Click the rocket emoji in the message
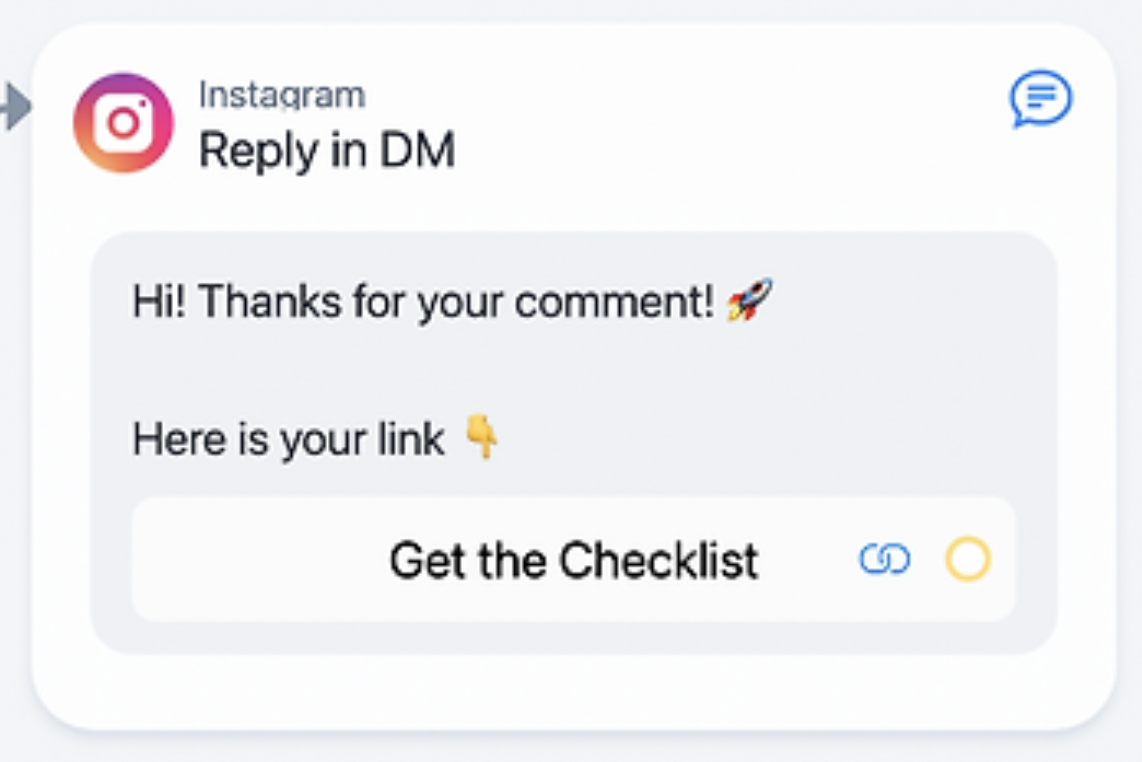The width and height of the screenshot is (1142, 762). coord(750,300)
